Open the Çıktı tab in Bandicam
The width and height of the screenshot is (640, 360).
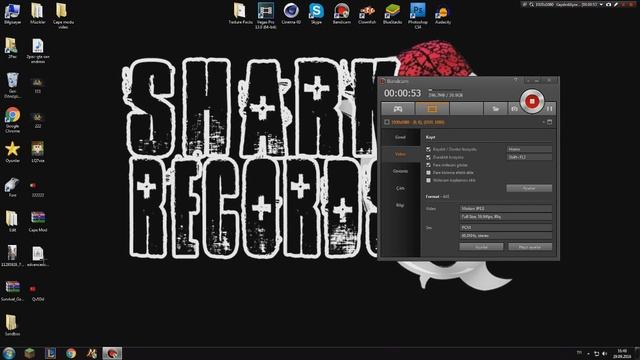click(x=400, y=188)
